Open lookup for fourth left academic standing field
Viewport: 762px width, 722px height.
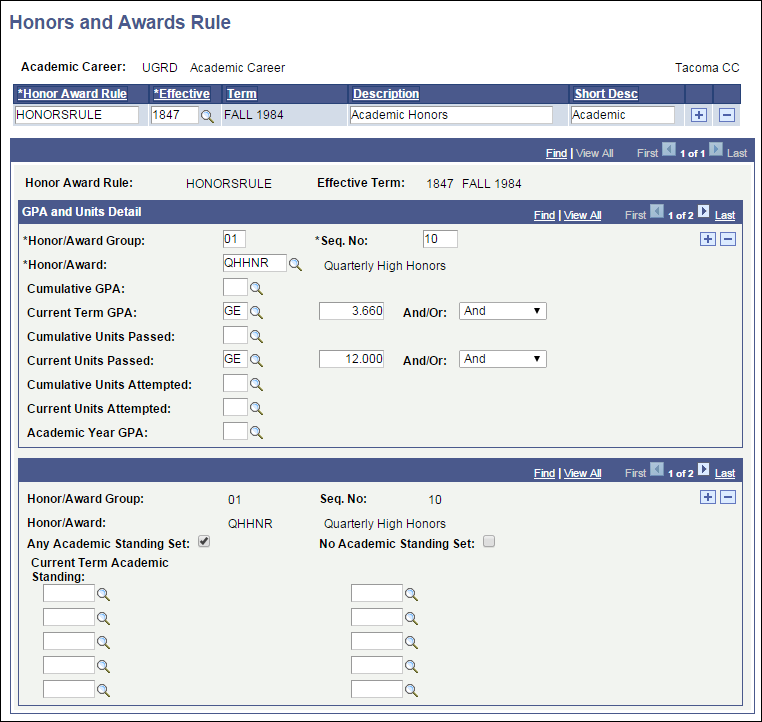click(x=103, y=666)
